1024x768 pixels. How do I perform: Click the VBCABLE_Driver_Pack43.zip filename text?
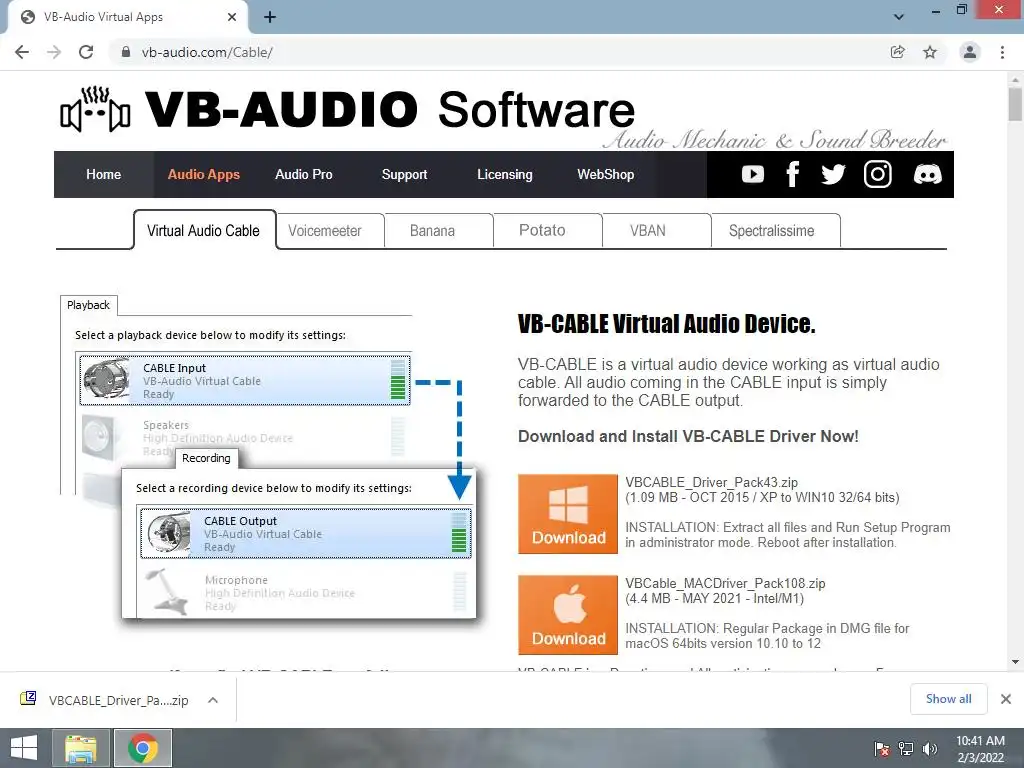pyautogui.click(x=711, y=483)
